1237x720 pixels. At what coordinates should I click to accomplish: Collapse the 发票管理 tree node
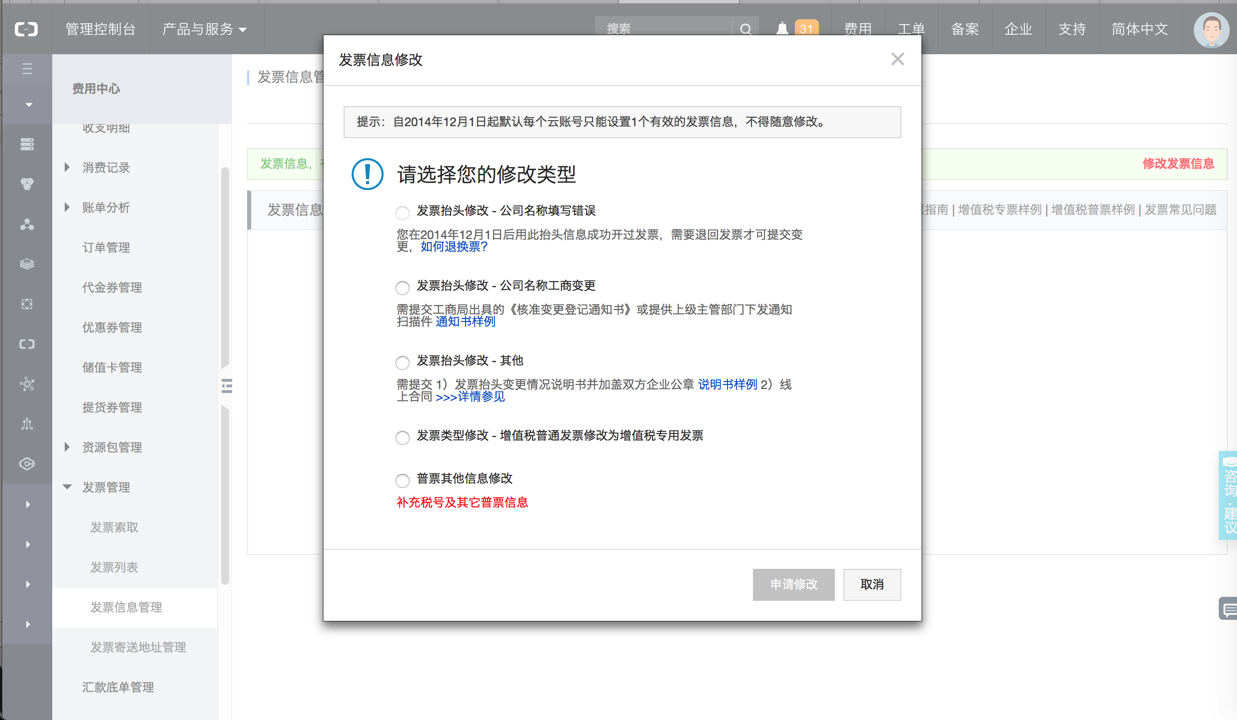point(67,487)
